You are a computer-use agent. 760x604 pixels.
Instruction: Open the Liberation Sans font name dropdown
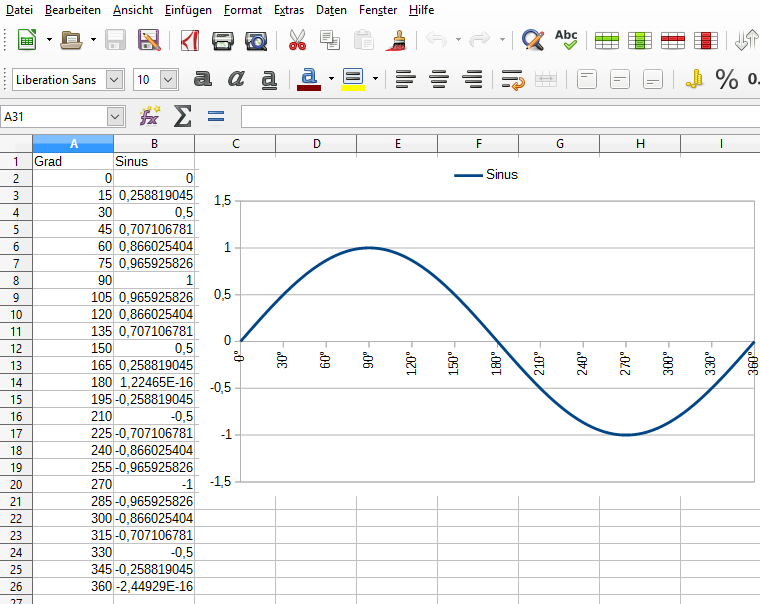point(114,79)
